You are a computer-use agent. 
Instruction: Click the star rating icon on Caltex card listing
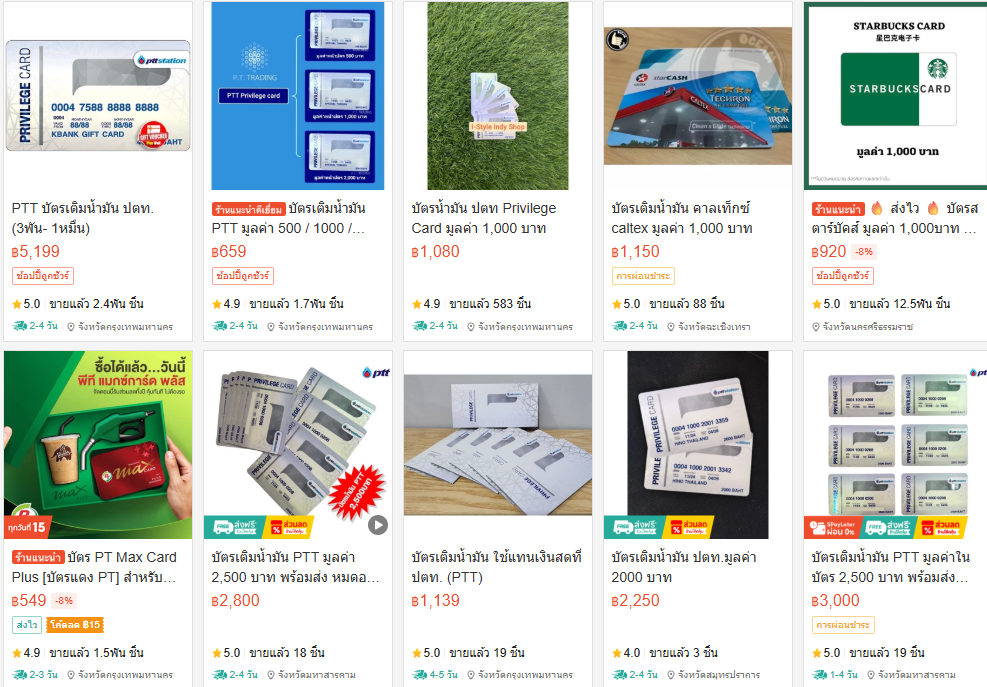point(617,304)
